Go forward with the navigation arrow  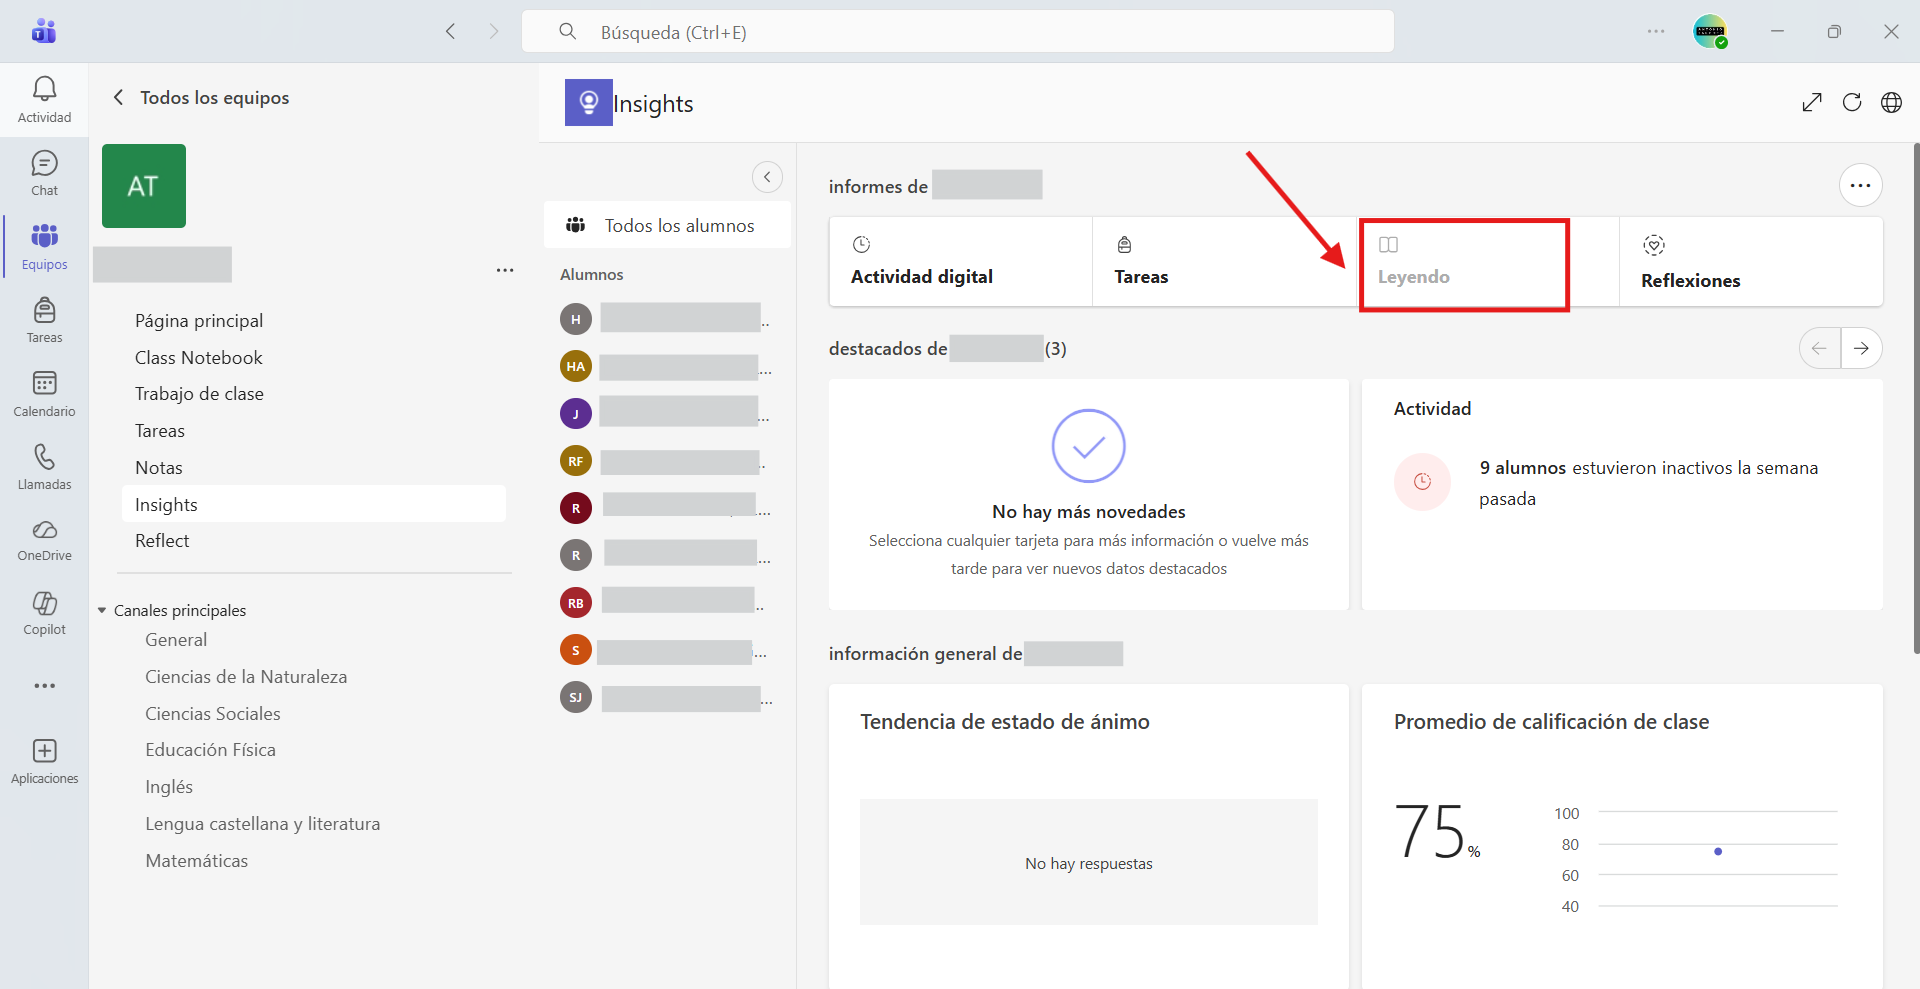pos(493,31)
